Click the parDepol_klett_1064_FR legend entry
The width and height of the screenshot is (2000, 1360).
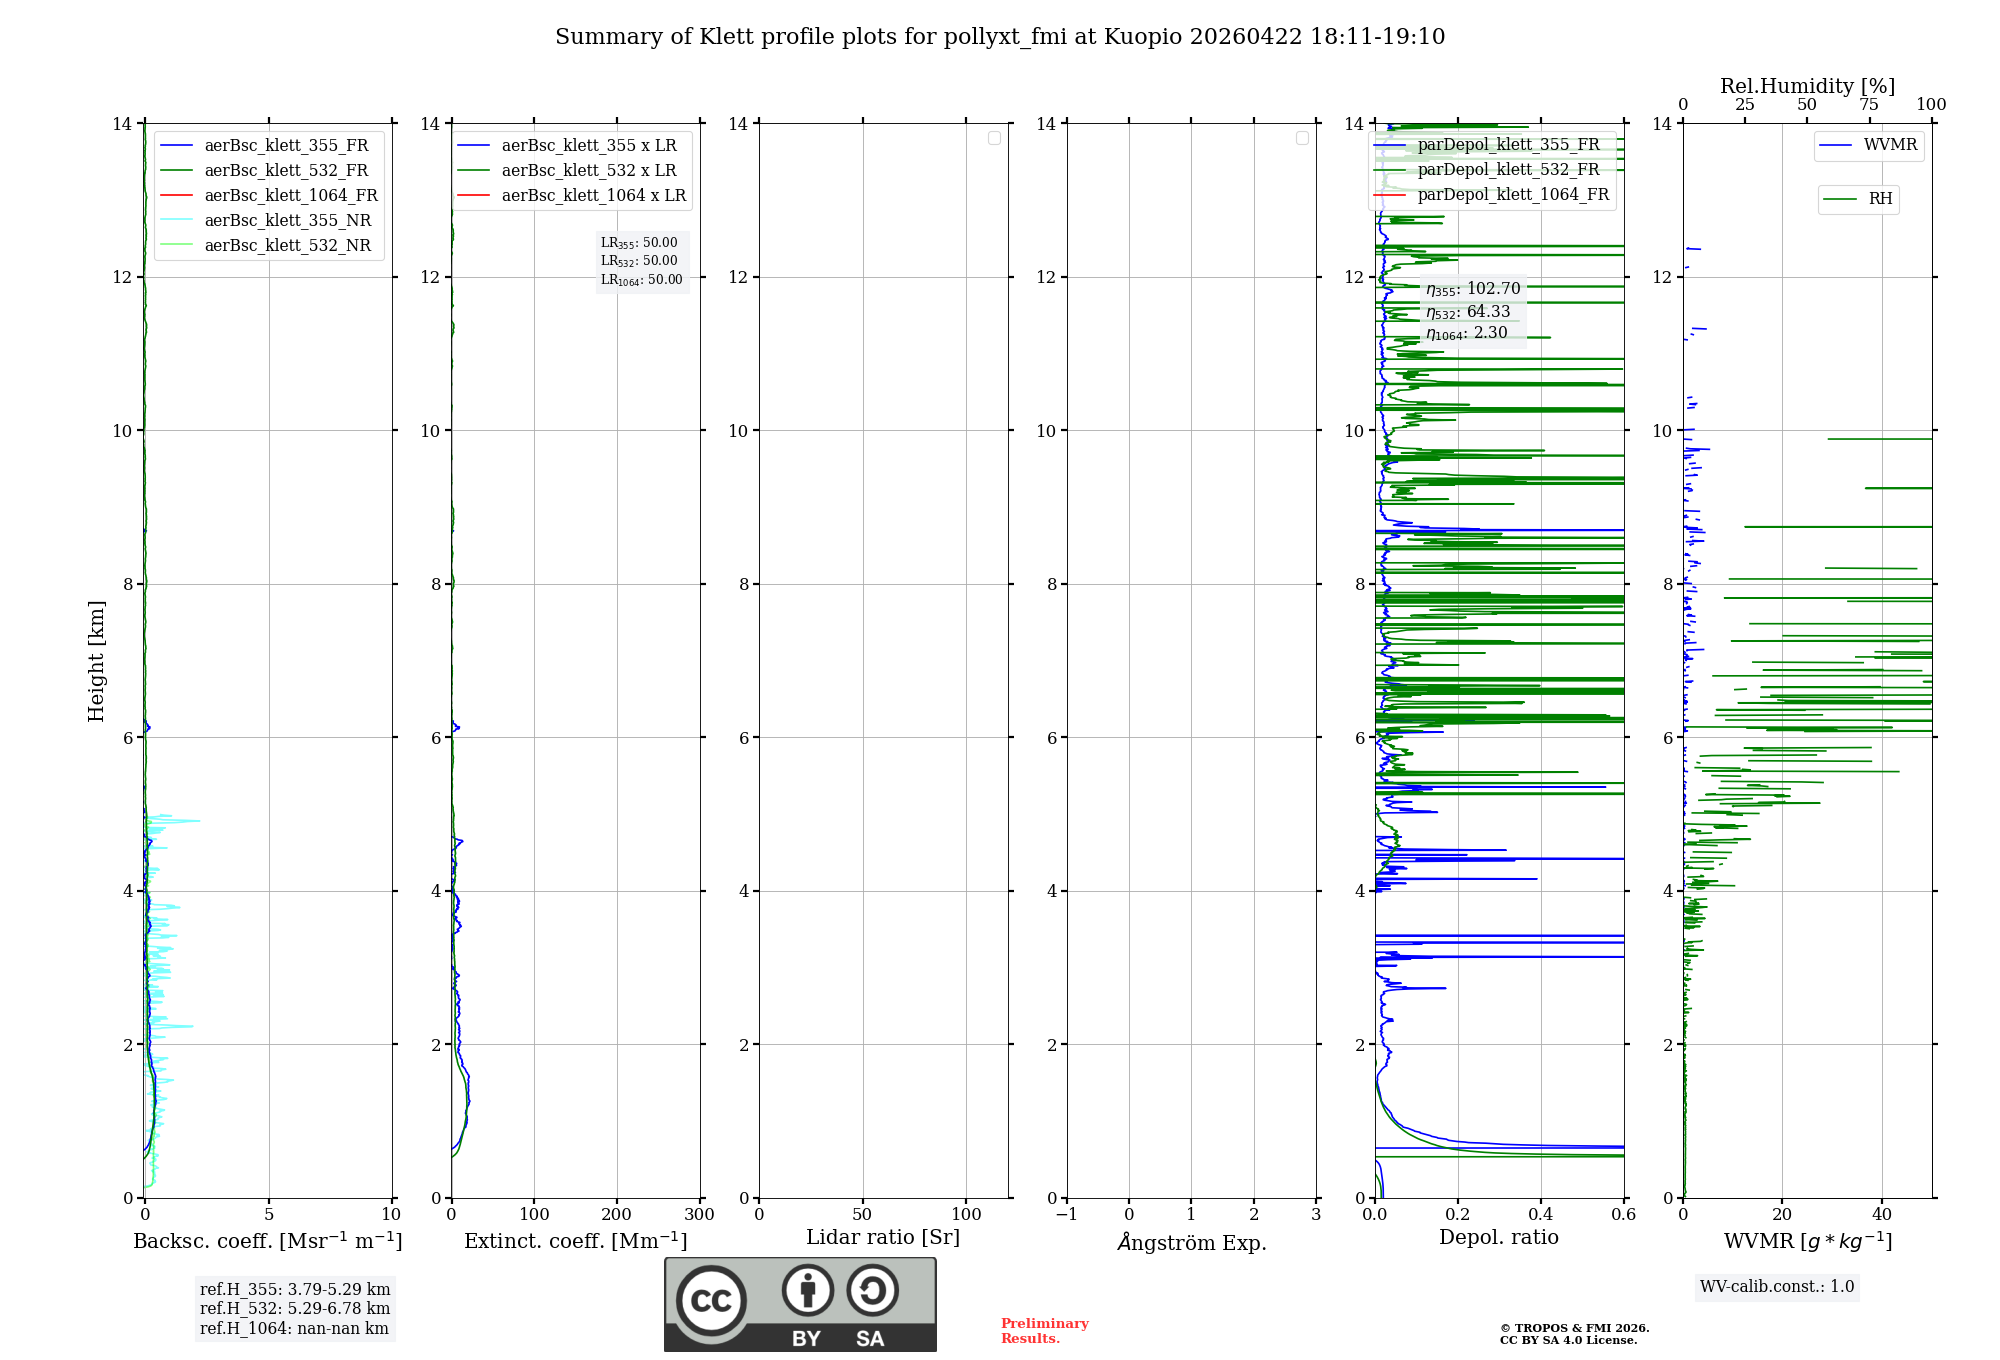point(1512,195)
